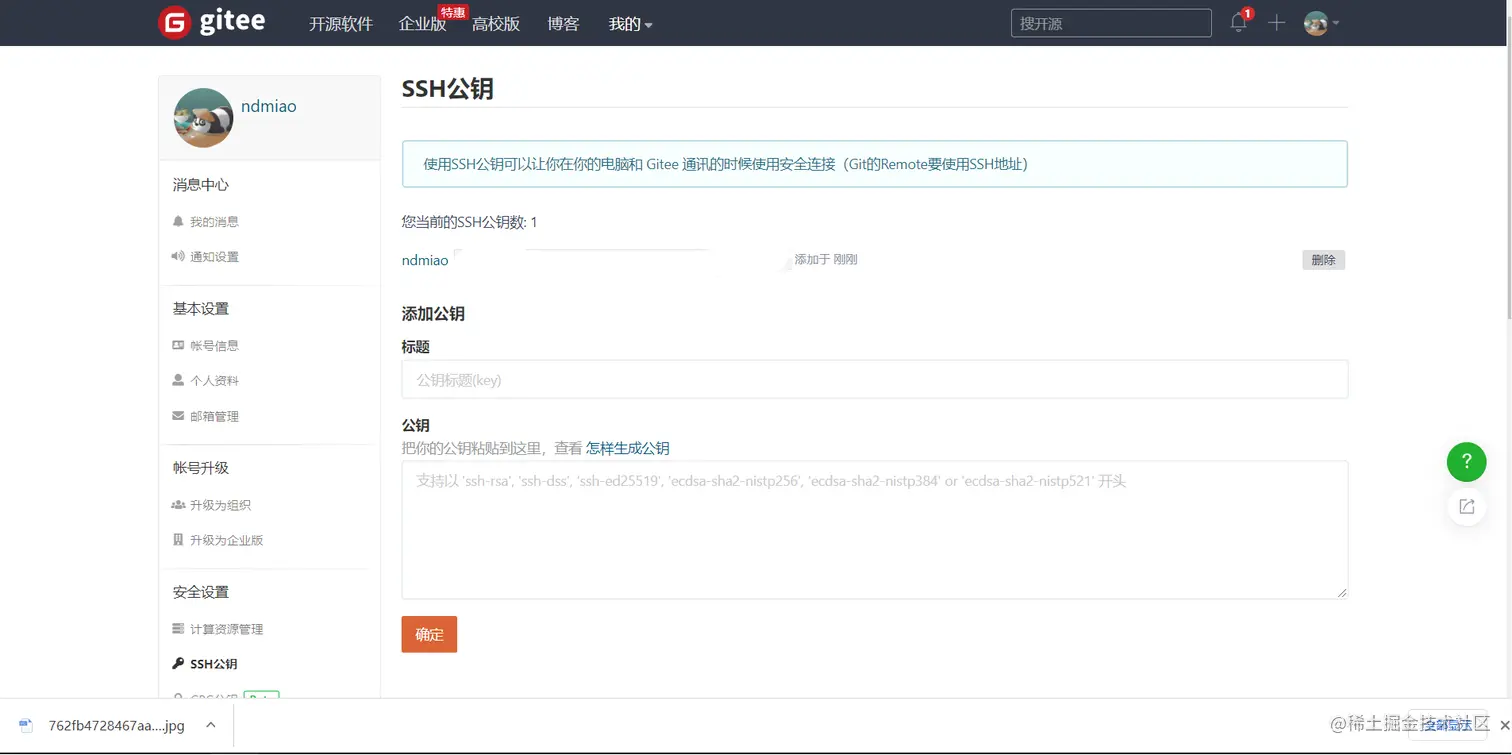The image size is (1512, 755).
Task: Click the external share floating icon
Action: [x=1466, y=507]
